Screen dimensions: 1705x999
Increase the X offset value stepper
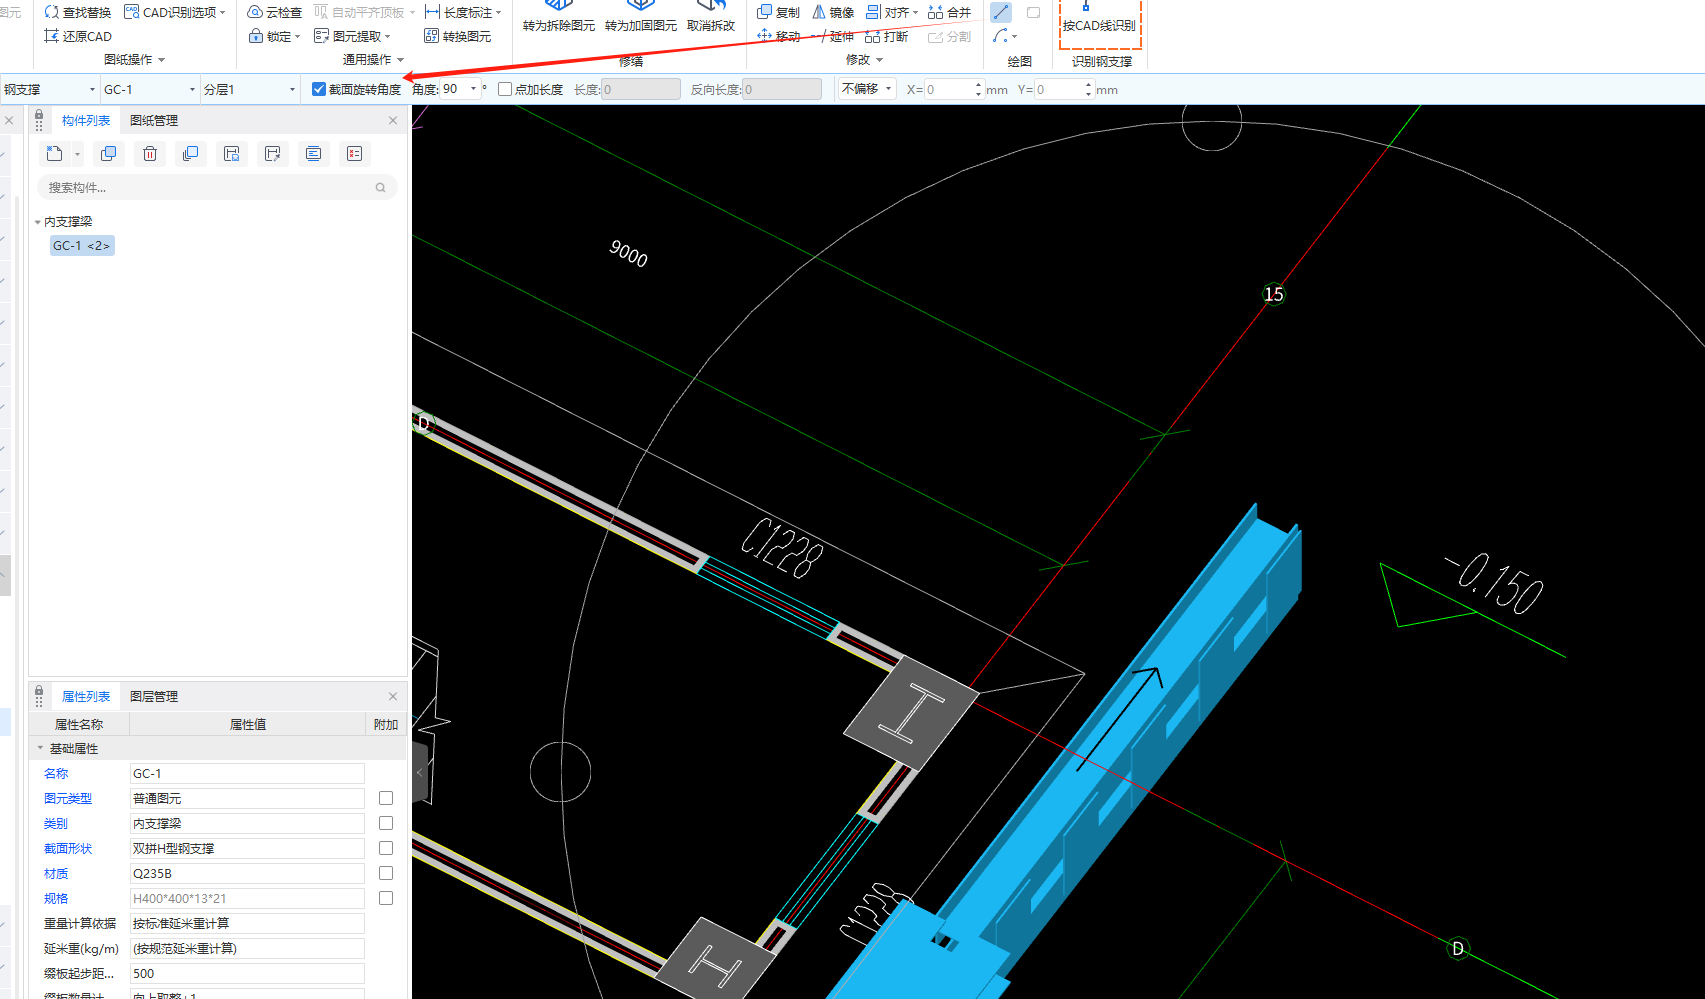978,85
